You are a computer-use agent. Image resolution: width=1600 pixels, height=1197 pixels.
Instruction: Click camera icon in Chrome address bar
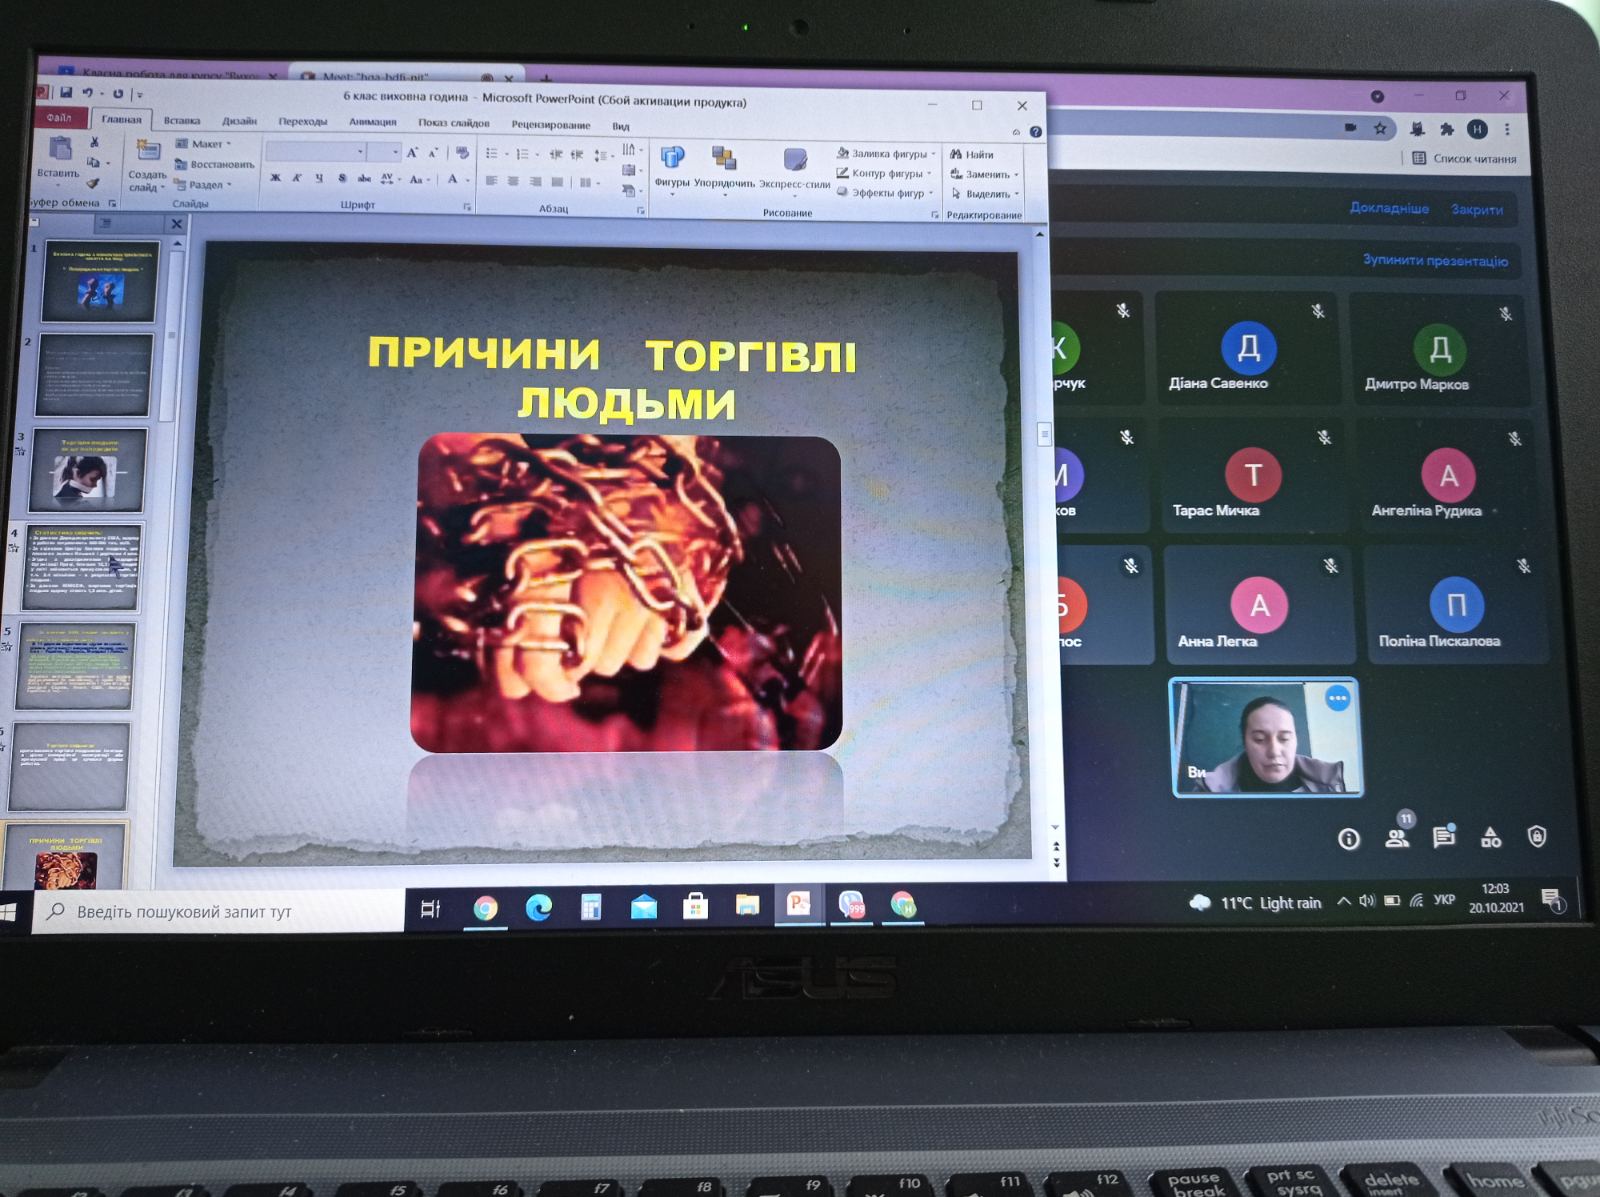[1351, 128]
